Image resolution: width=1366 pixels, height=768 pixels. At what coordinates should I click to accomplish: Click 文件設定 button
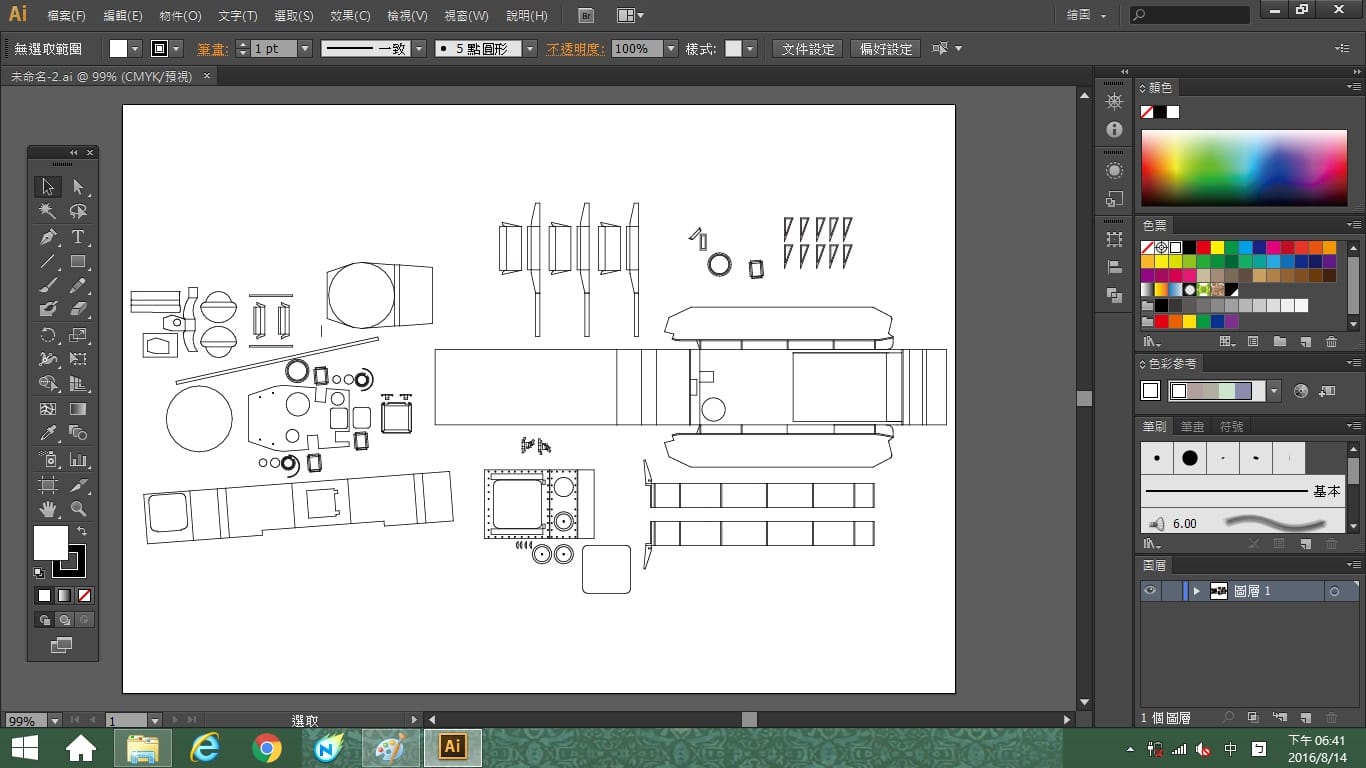click(808, 49)
